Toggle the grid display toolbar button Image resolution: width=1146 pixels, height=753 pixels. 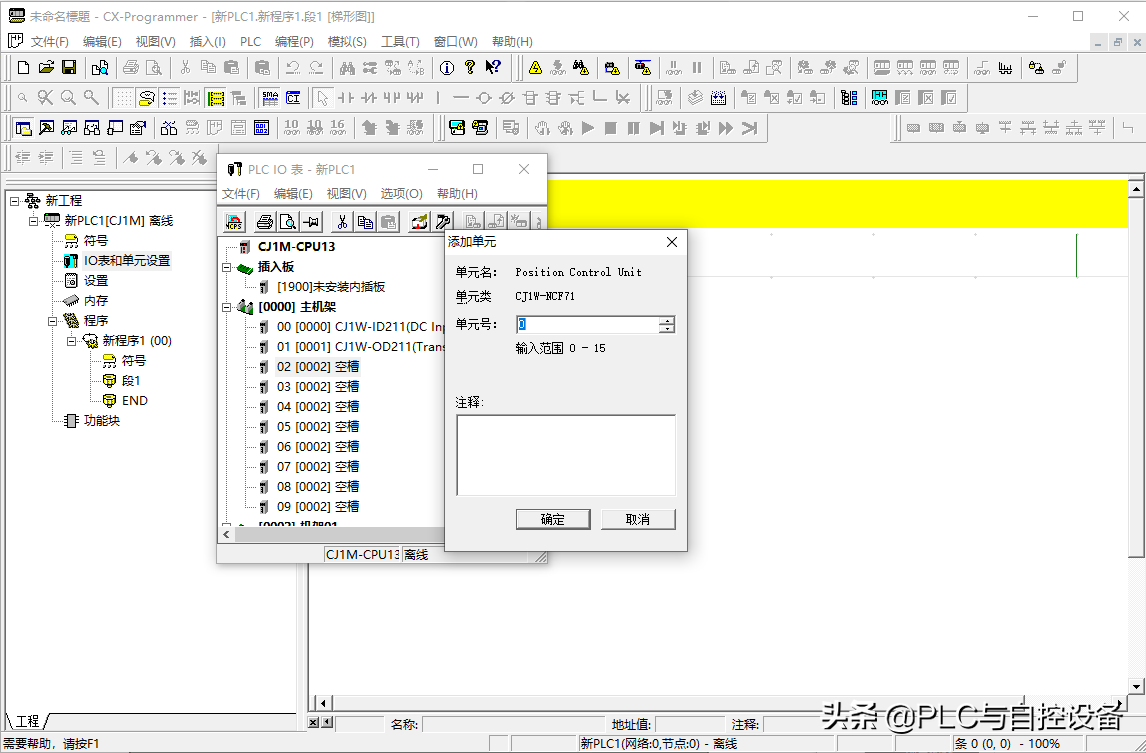coord(123,98)
